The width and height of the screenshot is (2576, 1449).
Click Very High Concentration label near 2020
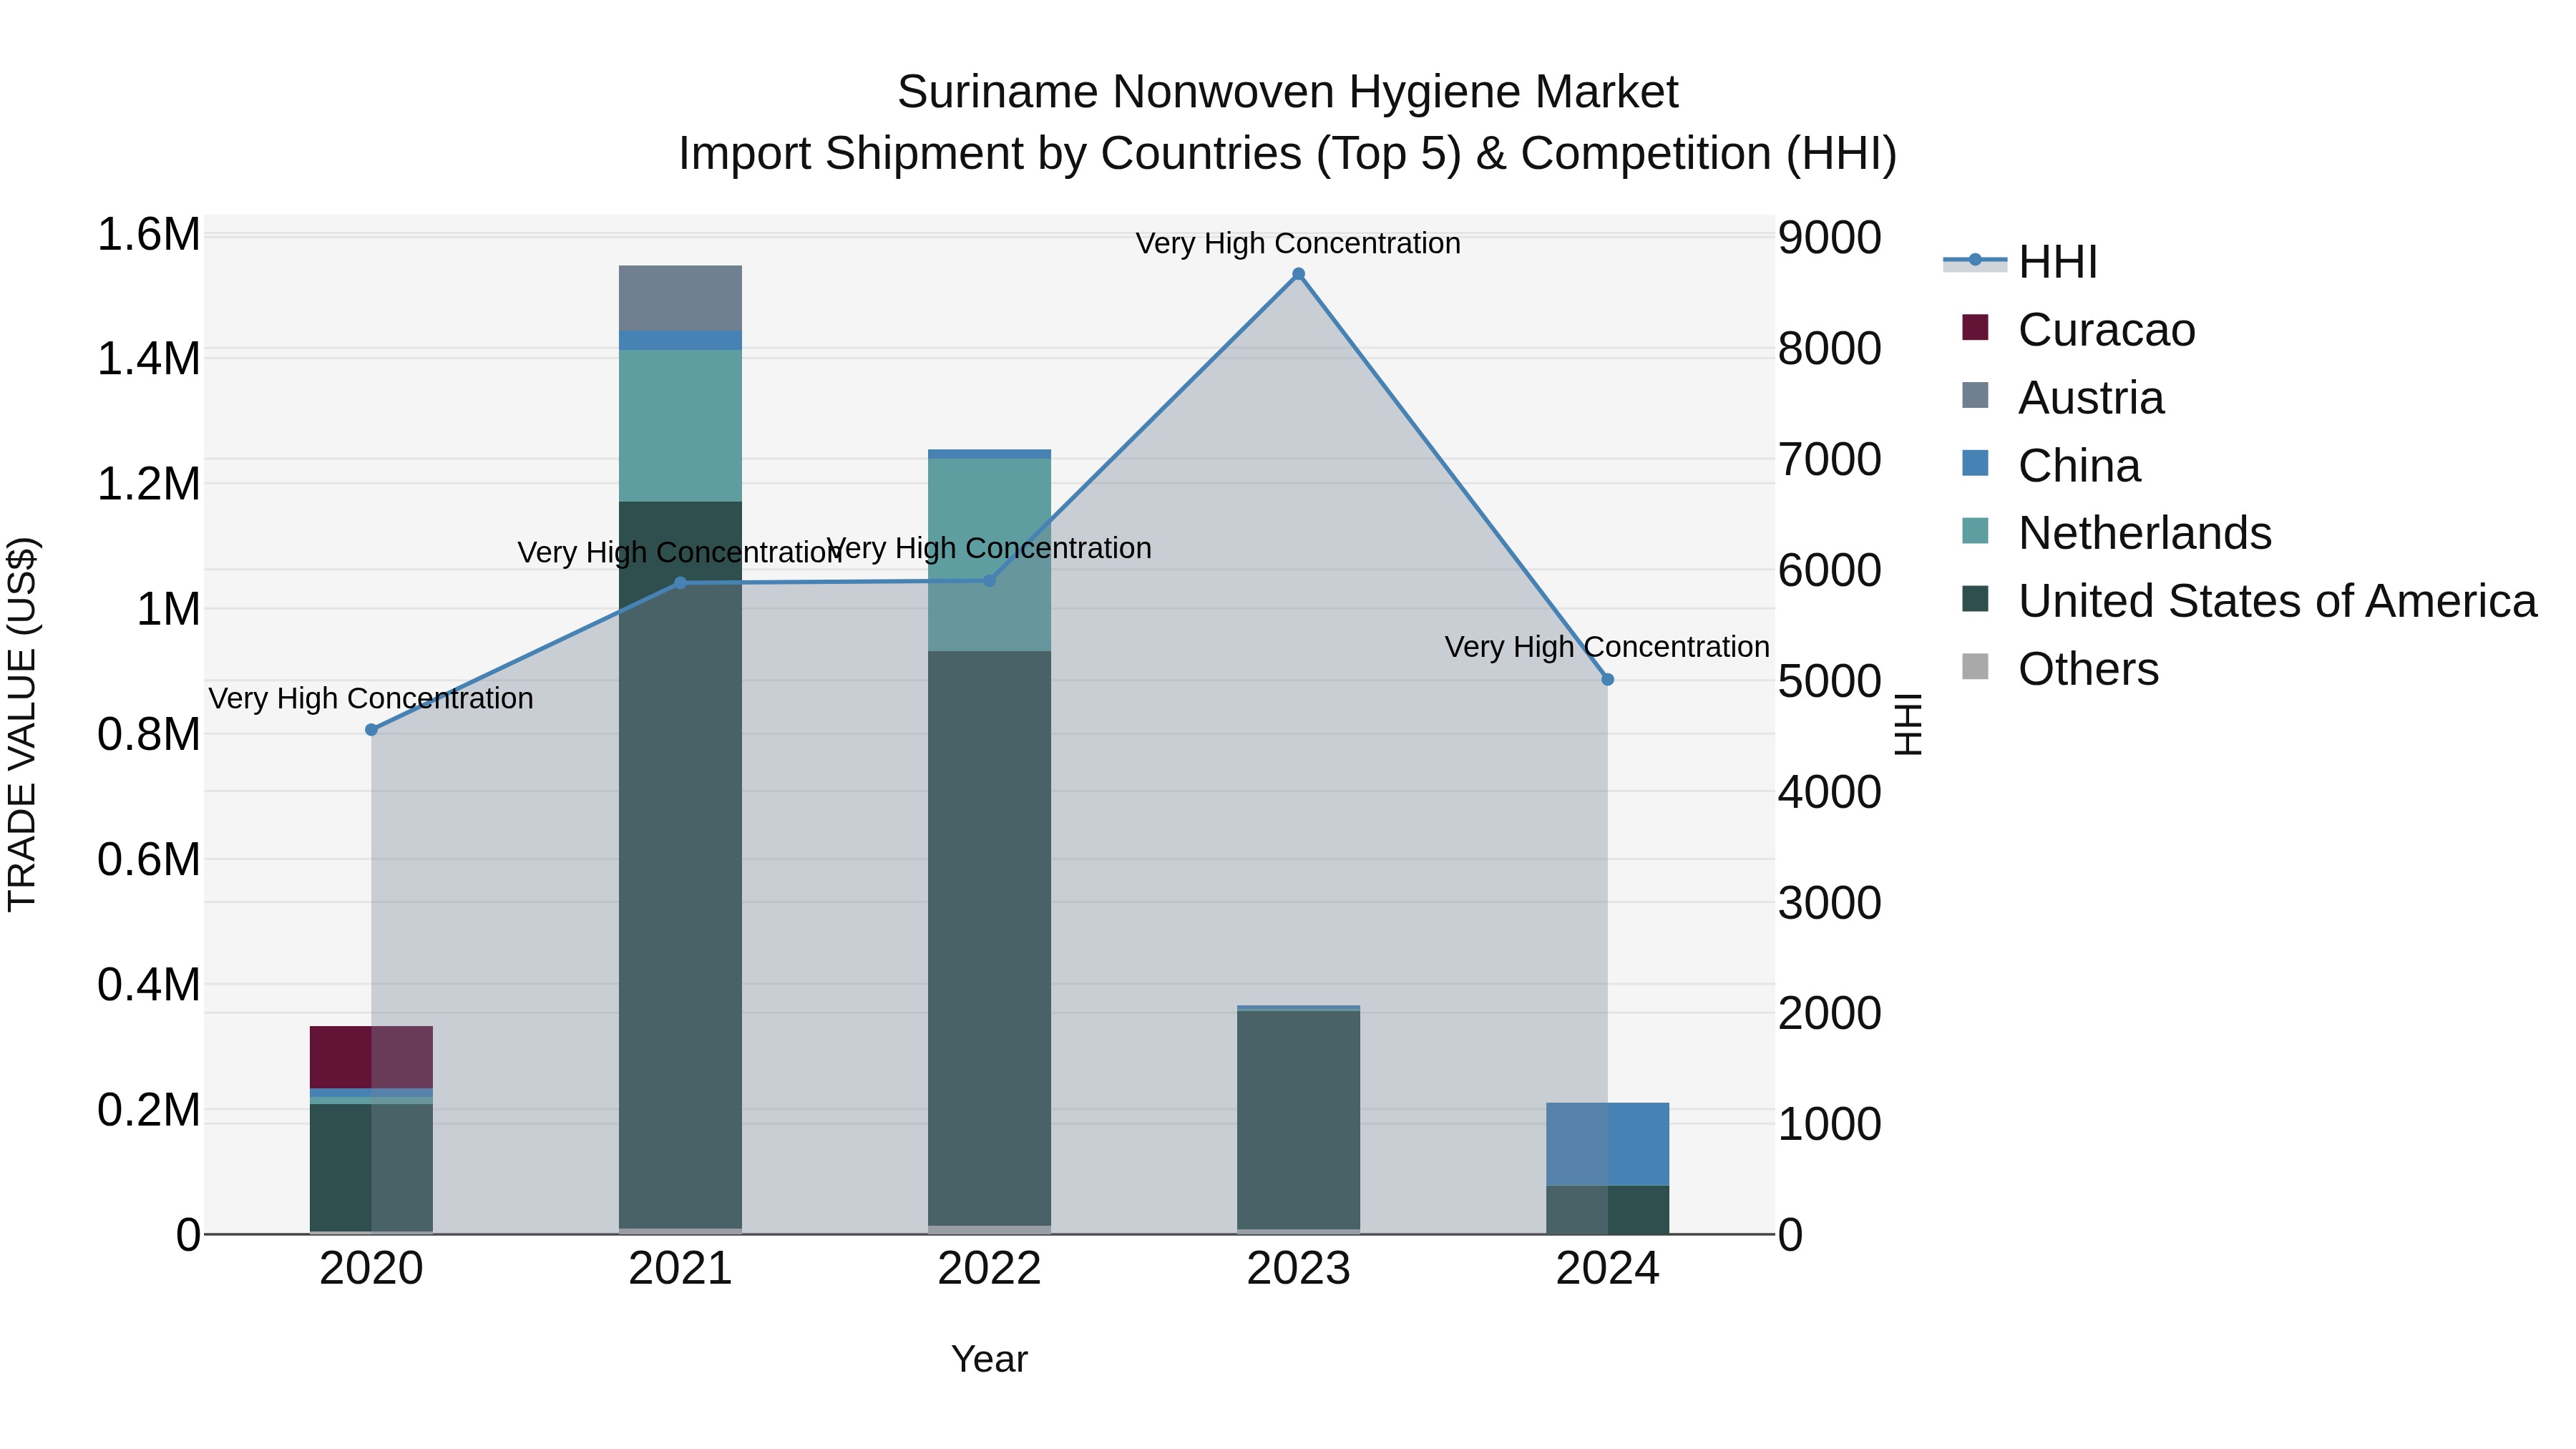[371, 698]
